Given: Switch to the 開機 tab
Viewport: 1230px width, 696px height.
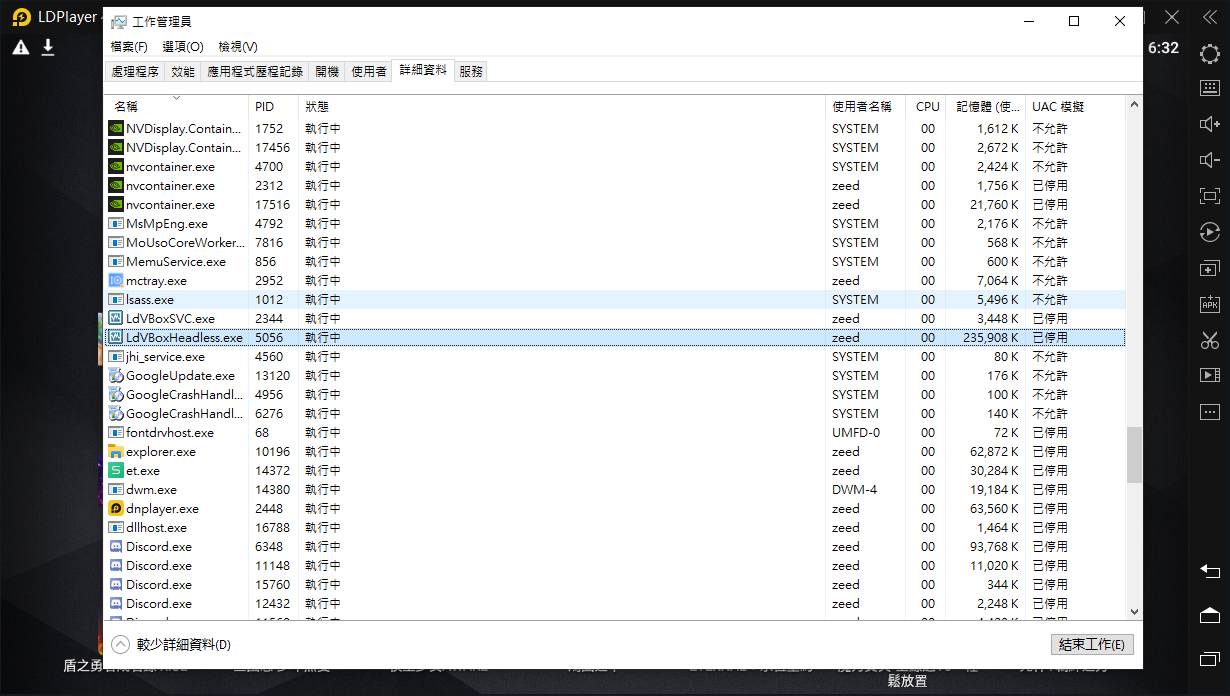Looking at the screenshot, I should coord(327,72).
